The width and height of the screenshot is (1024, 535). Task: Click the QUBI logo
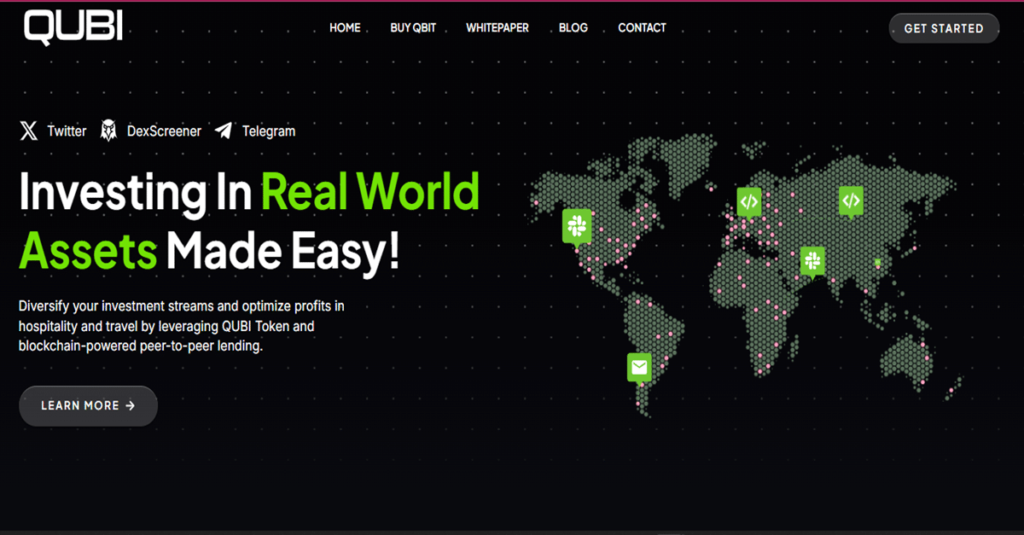[73, 27]
